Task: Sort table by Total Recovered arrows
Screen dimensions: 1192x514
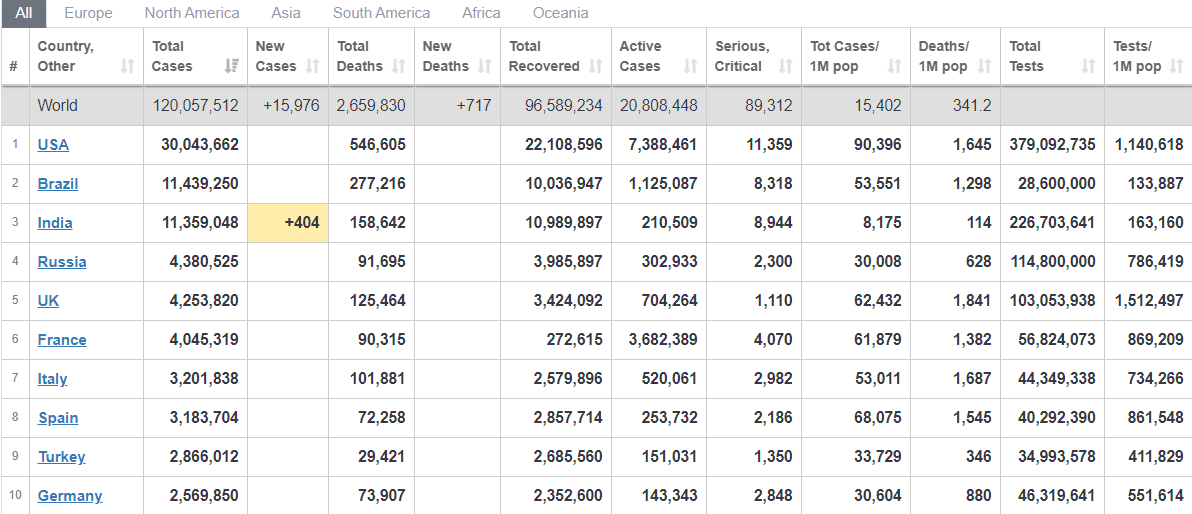Action: tap(596, 67)
